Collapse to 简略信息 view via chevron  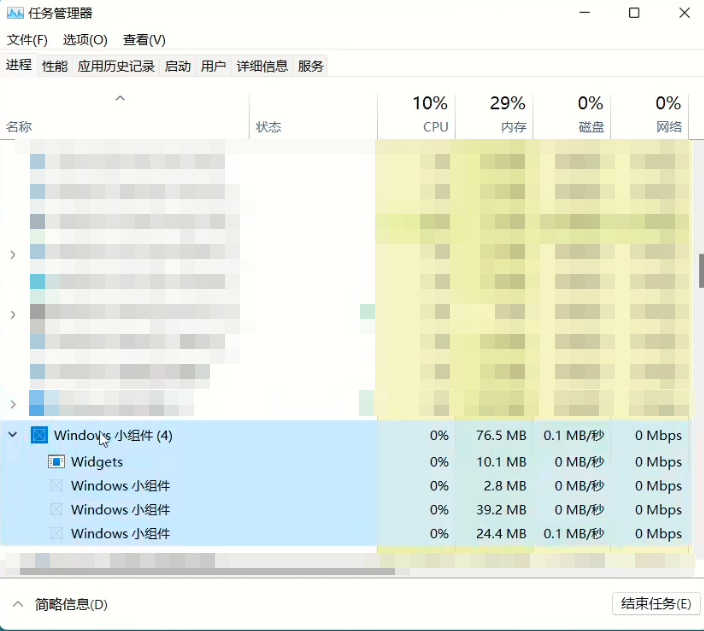pyautogui.click(x=18, y=604)
